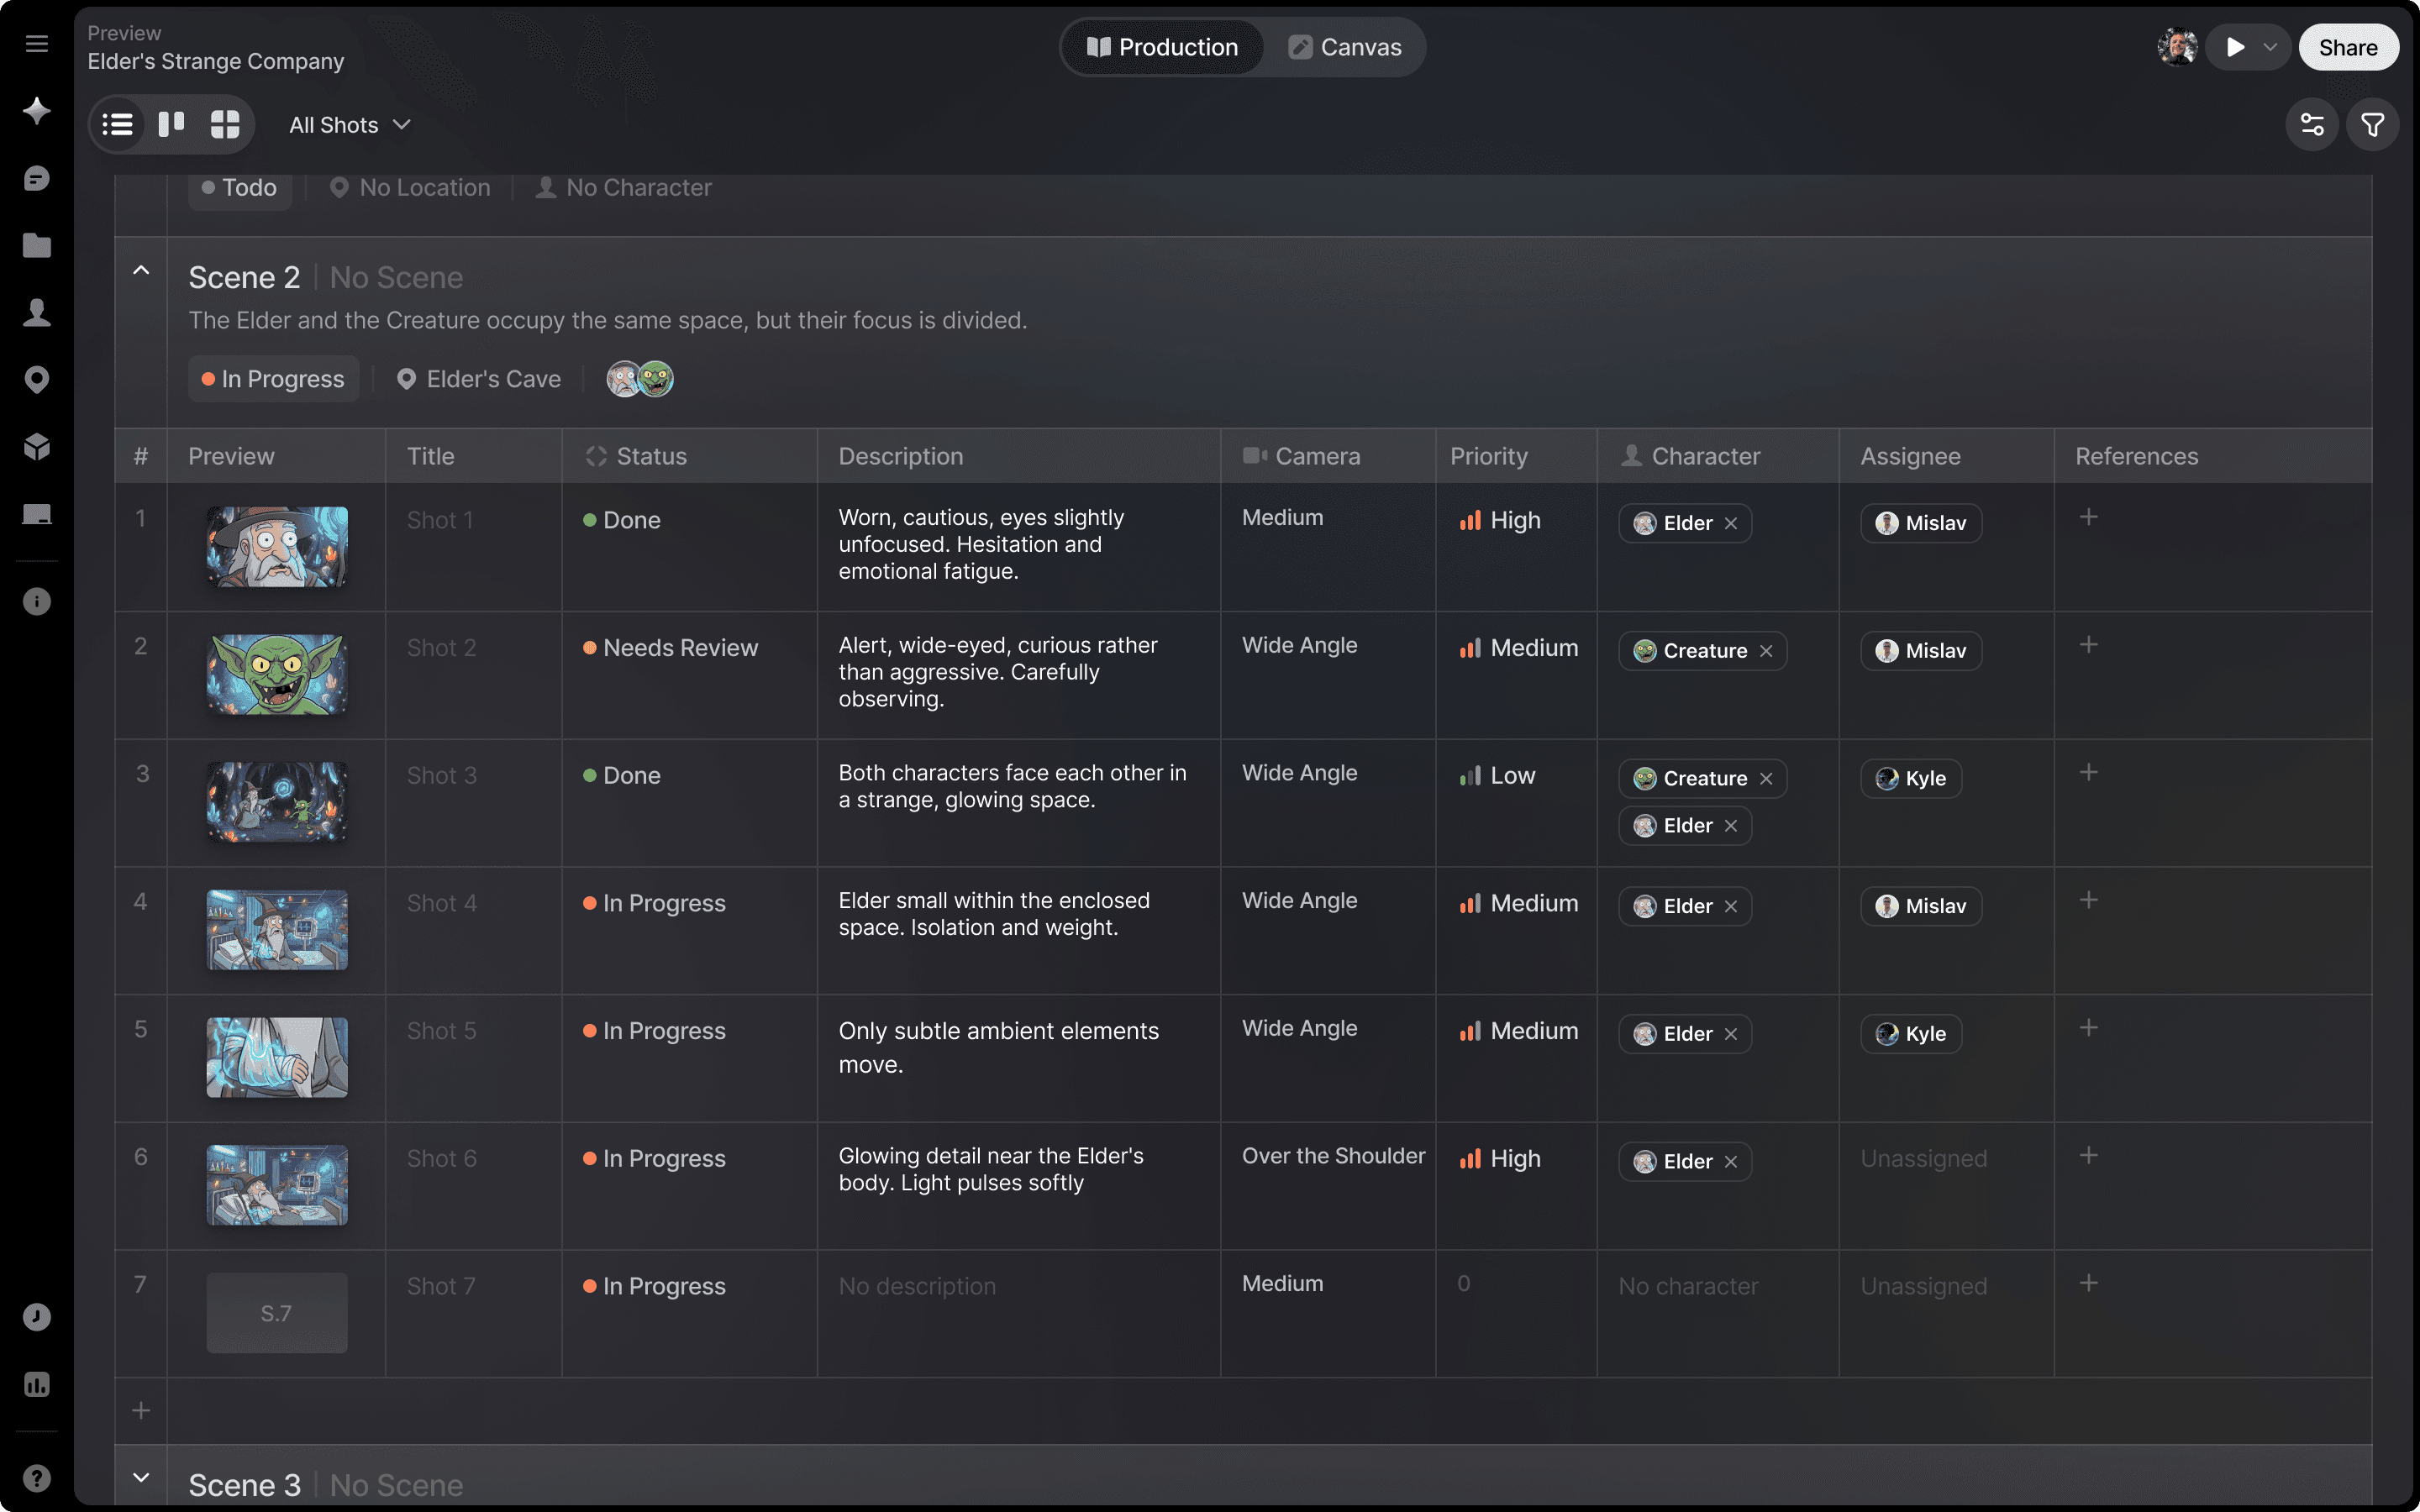Open the 3D cube assets sidebar icon

tap(37, 447)
